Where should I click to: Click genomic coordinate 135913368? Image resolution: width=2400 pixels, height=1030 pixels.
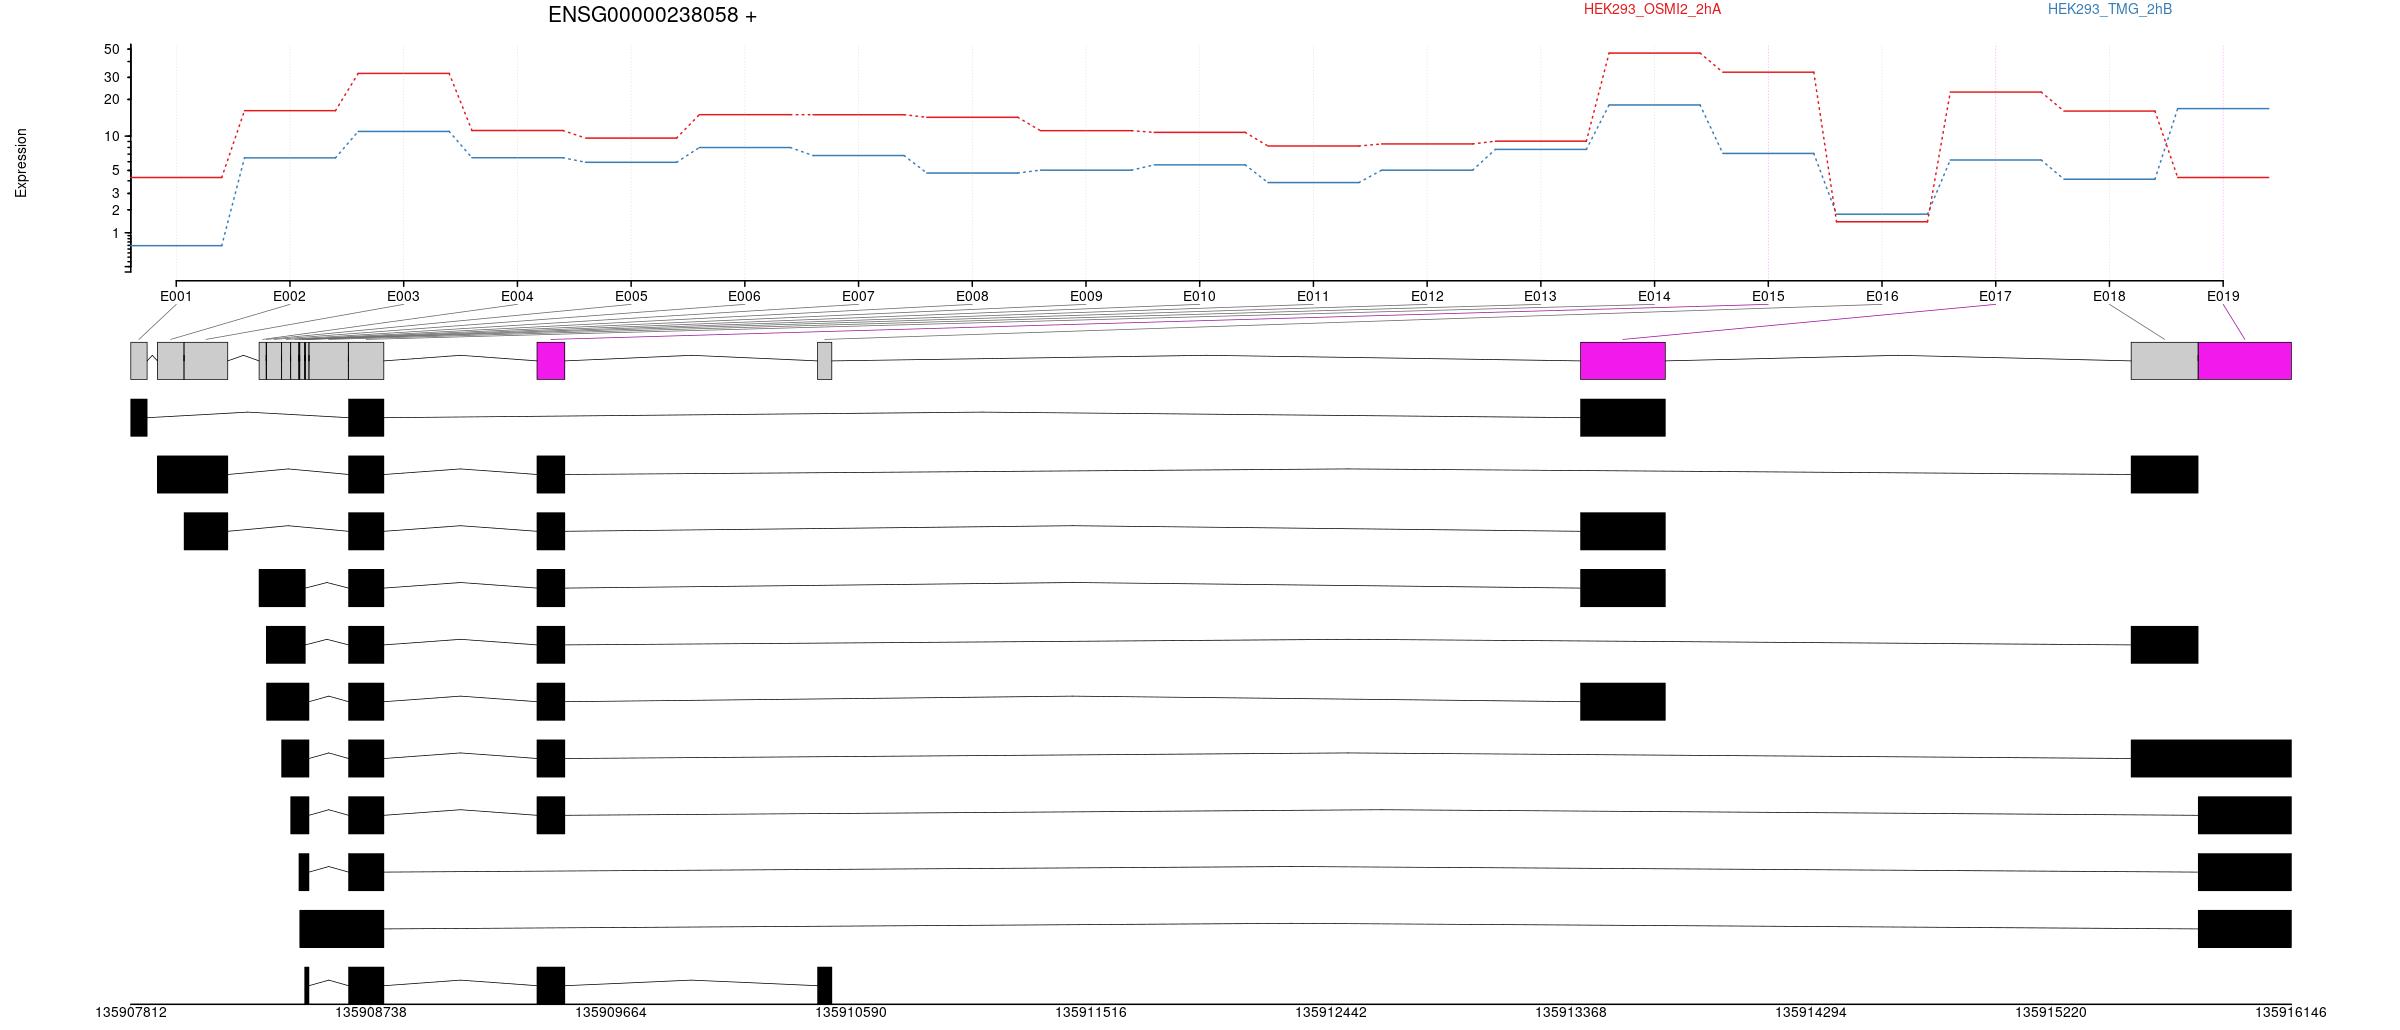(x=1571, y=1012)
